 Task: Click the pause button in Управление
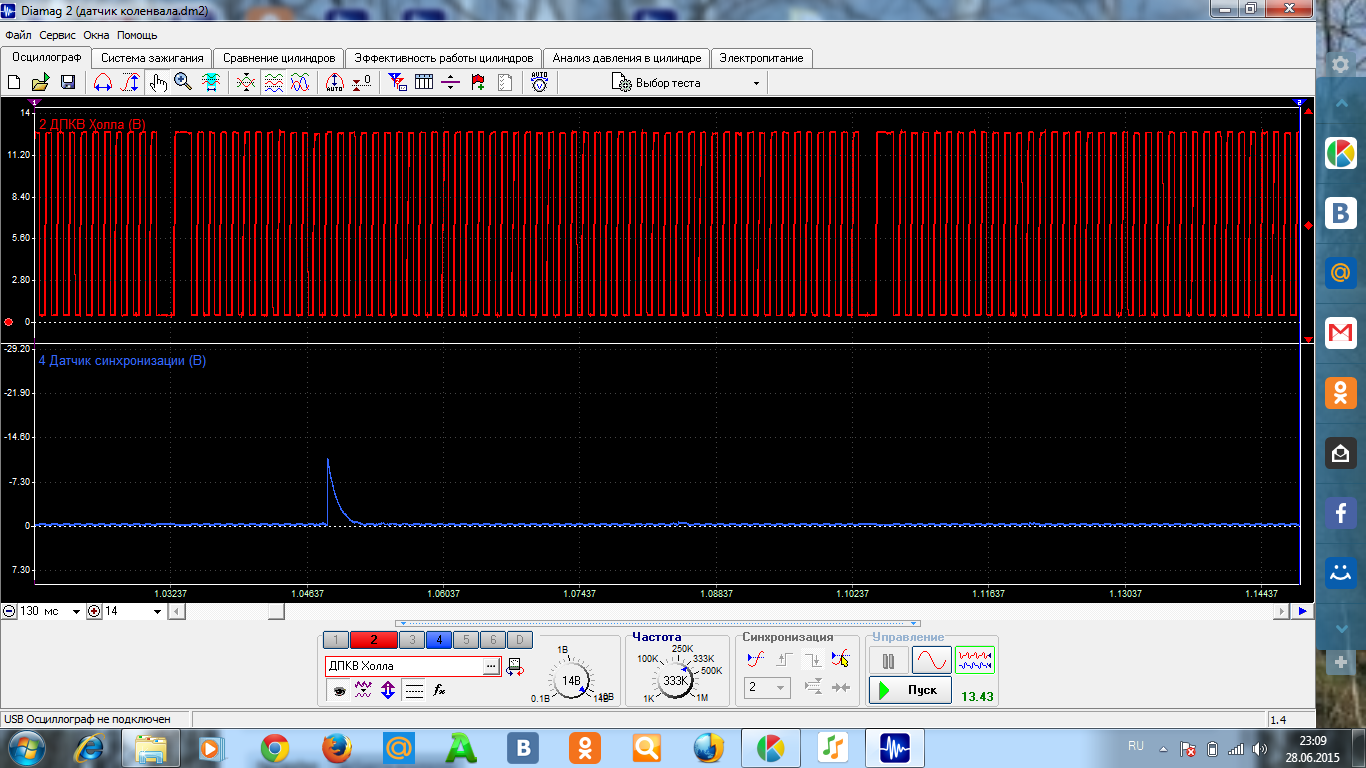889,660
